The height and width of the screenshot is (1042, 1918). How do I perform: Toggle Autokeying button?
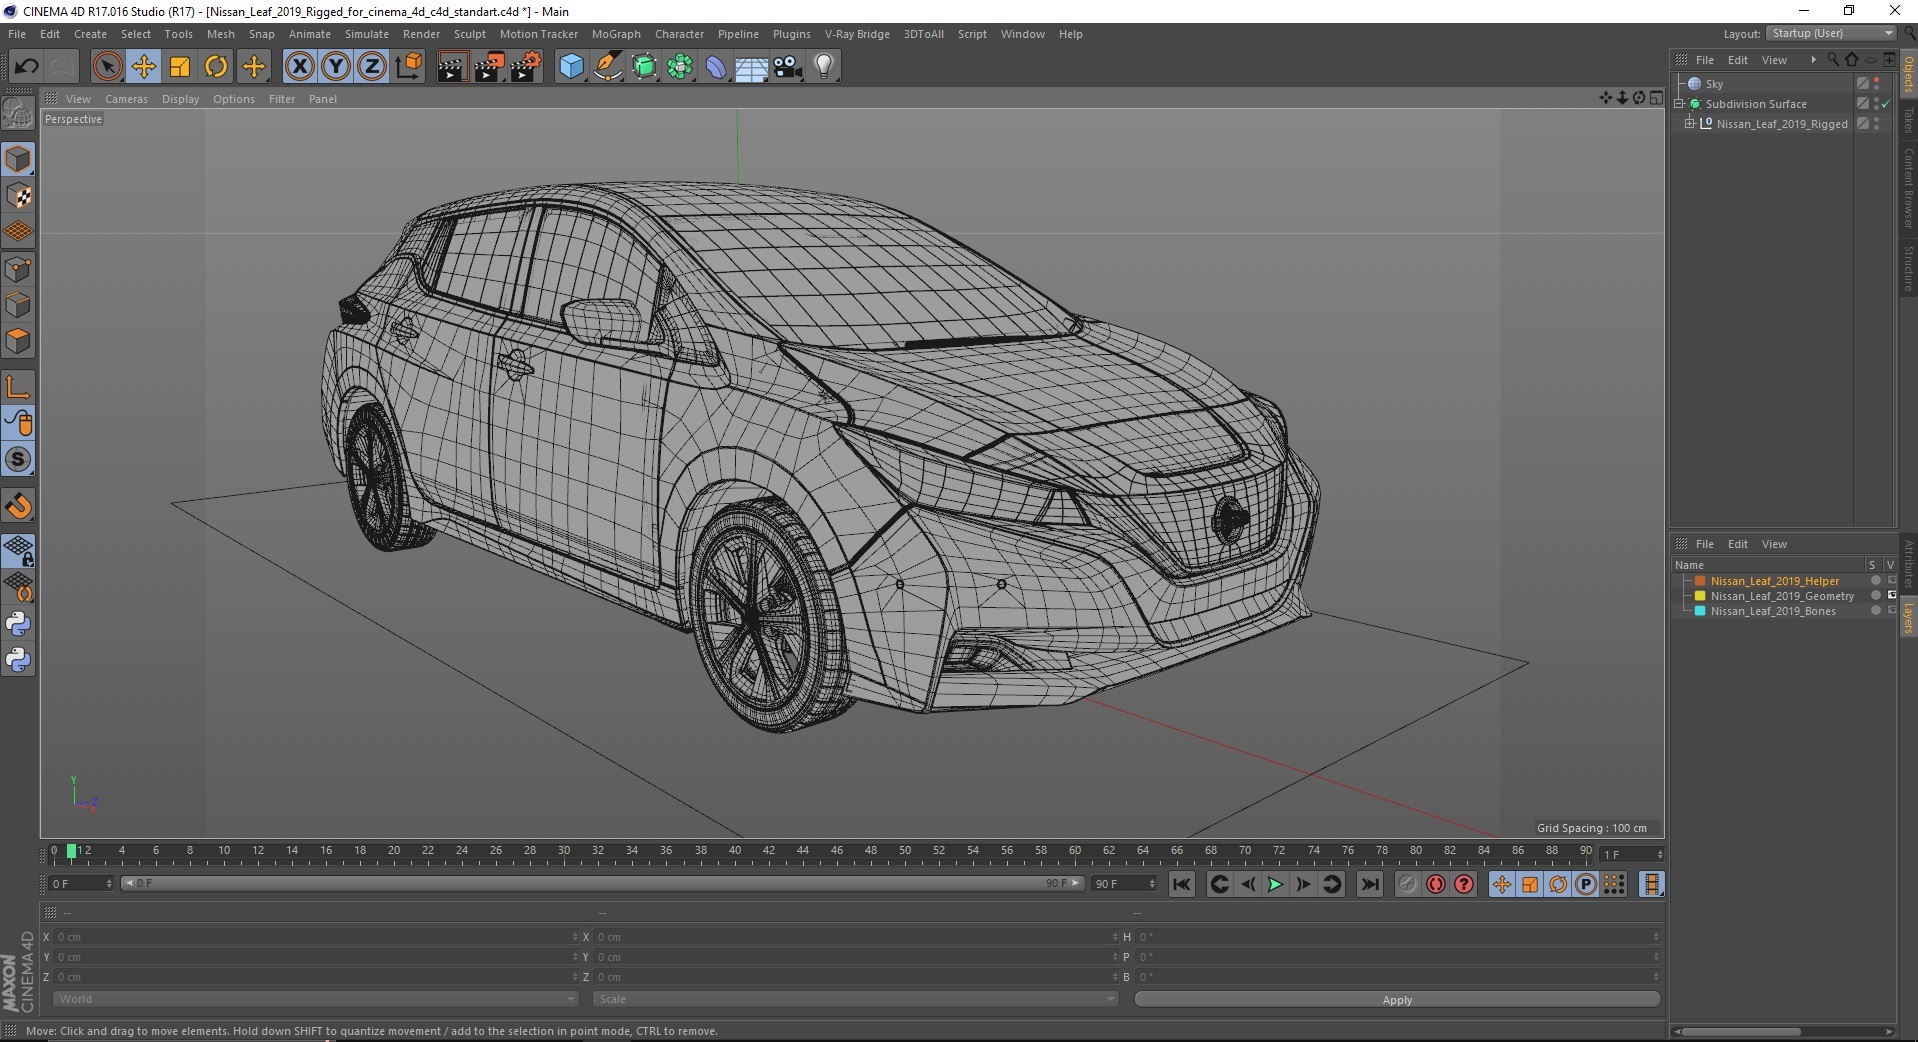(1436, 884)
